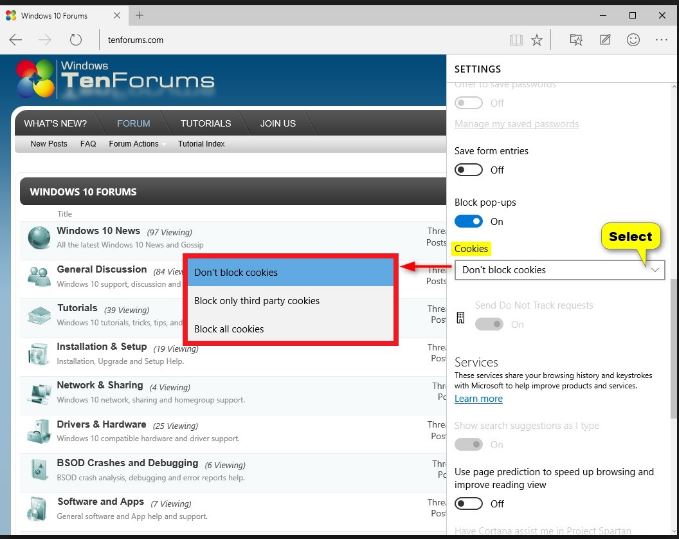Viewport: 679px width, 539px height.
Task: Select Block only third party cookies
Action: tap(291, 300)
